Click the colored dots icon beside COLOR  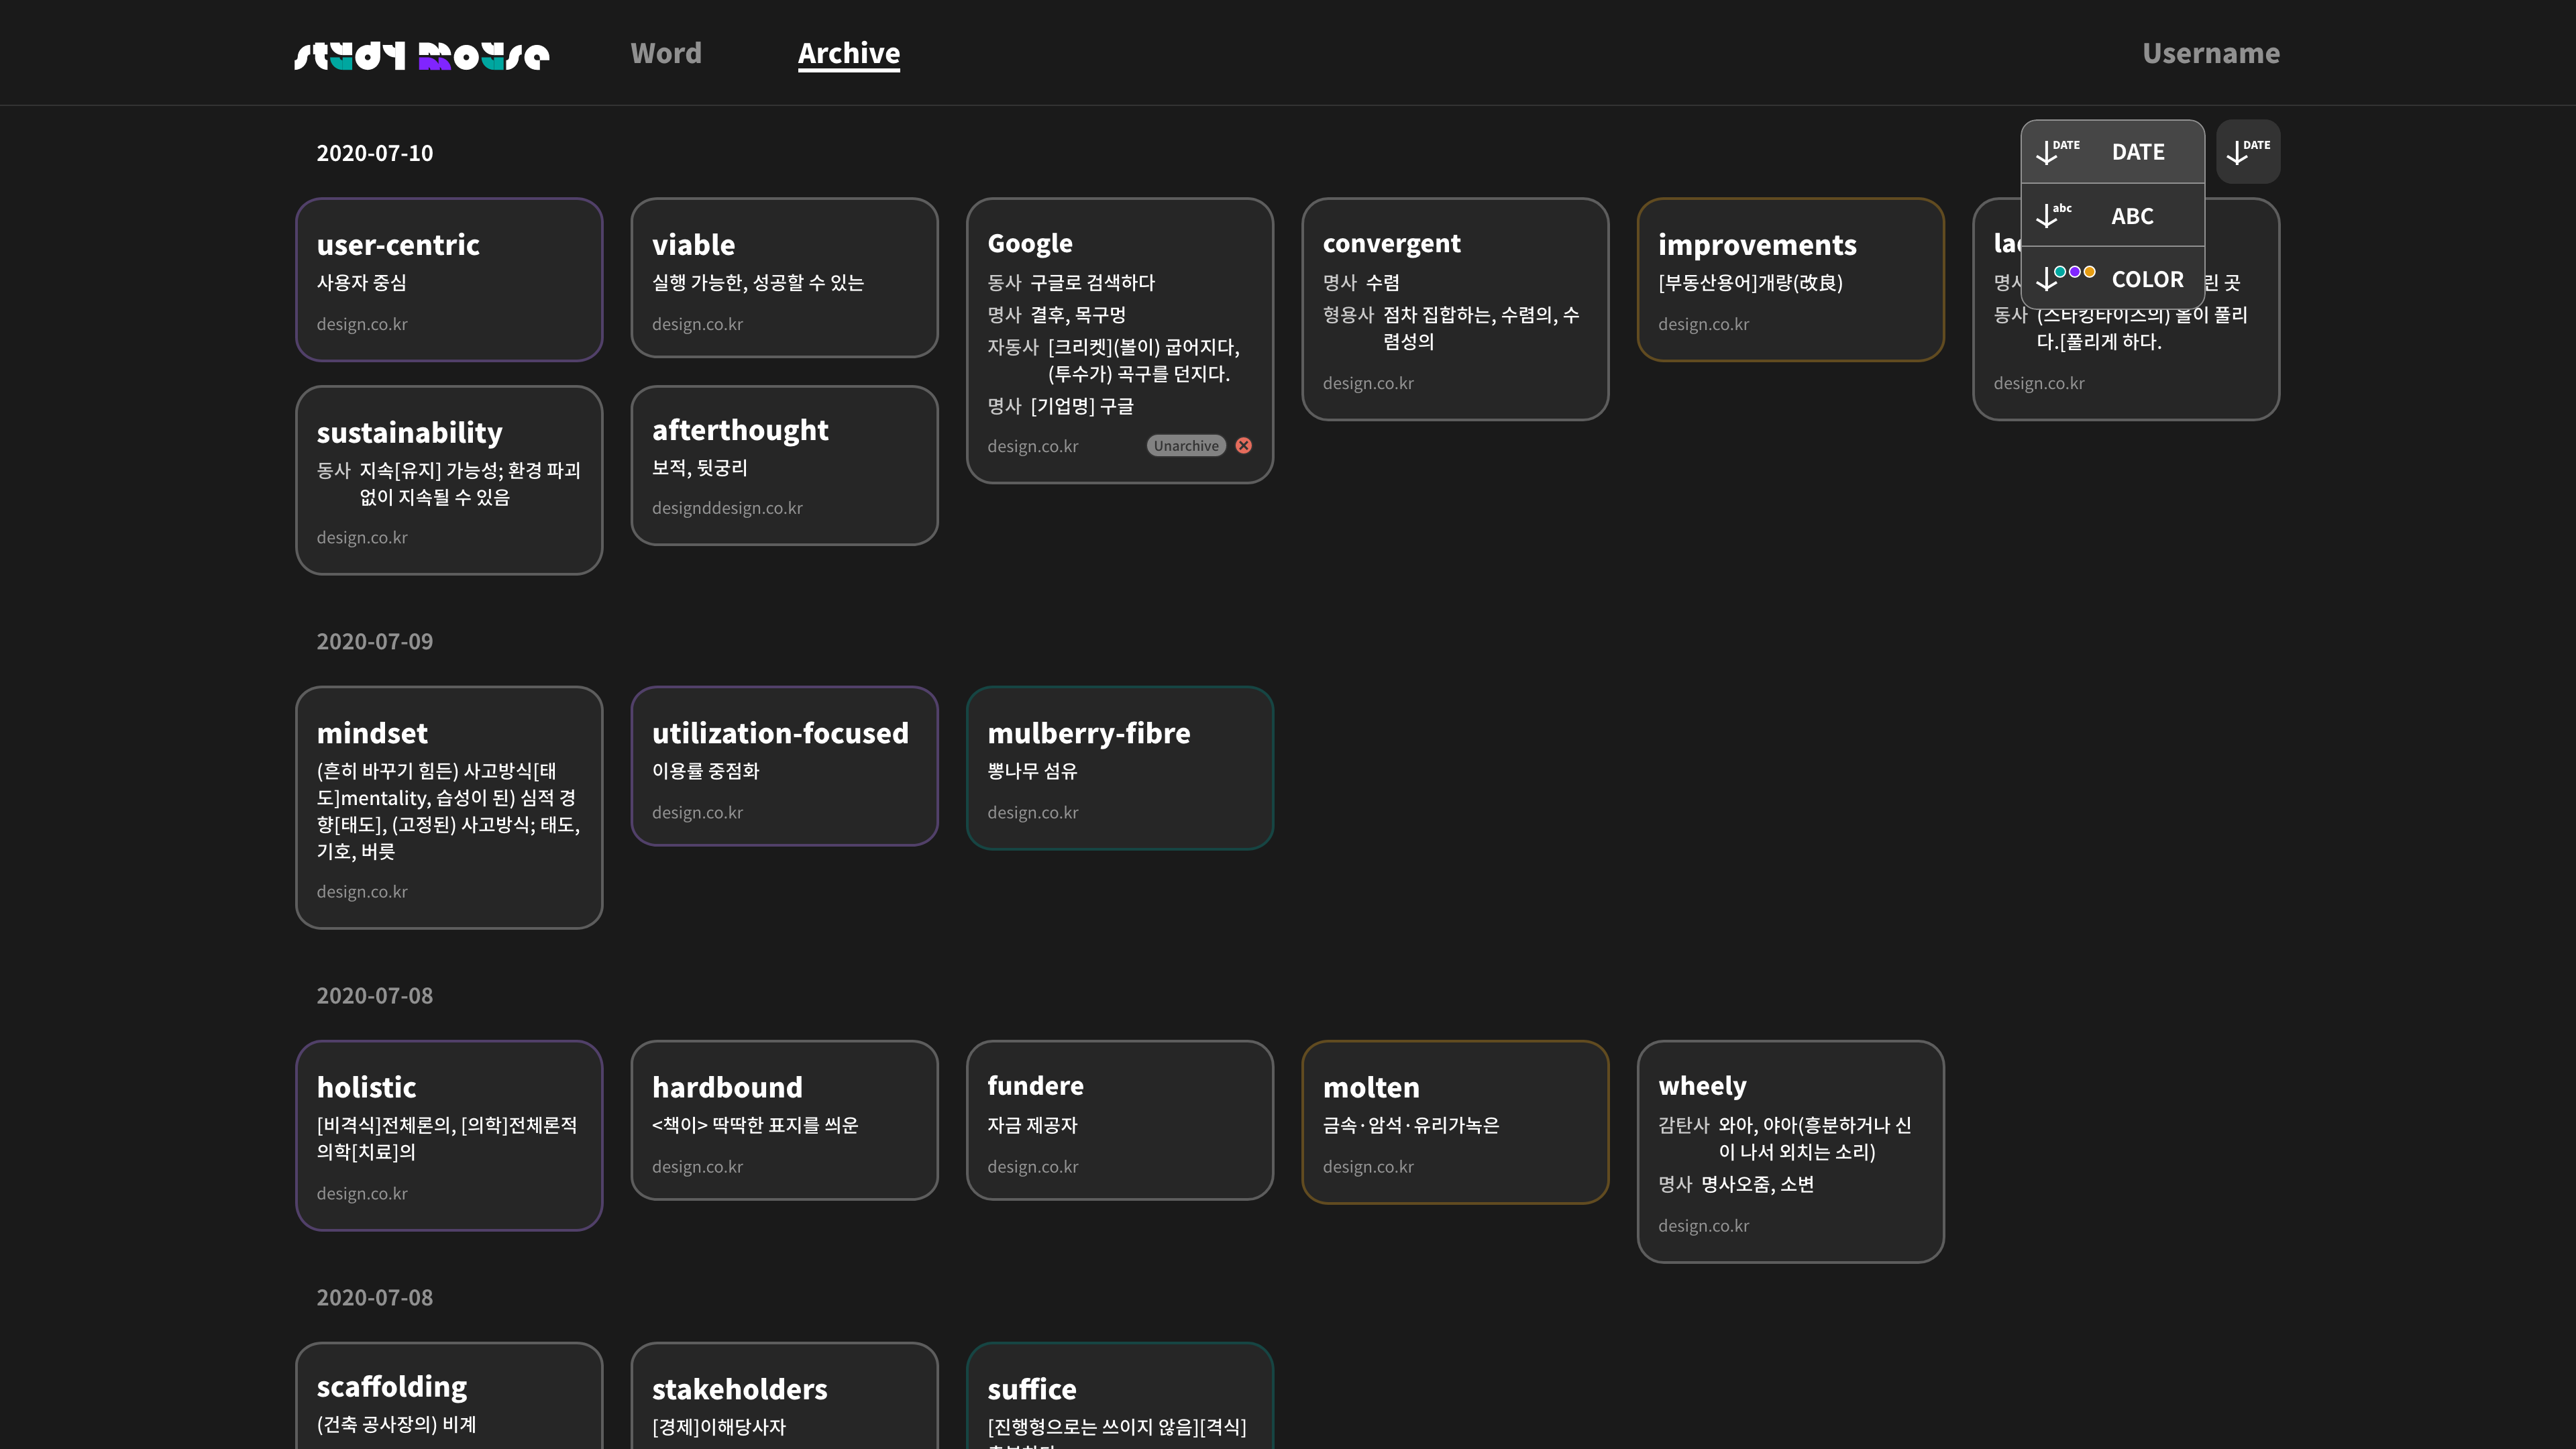pyautogui.click(x=2074, y=273)
